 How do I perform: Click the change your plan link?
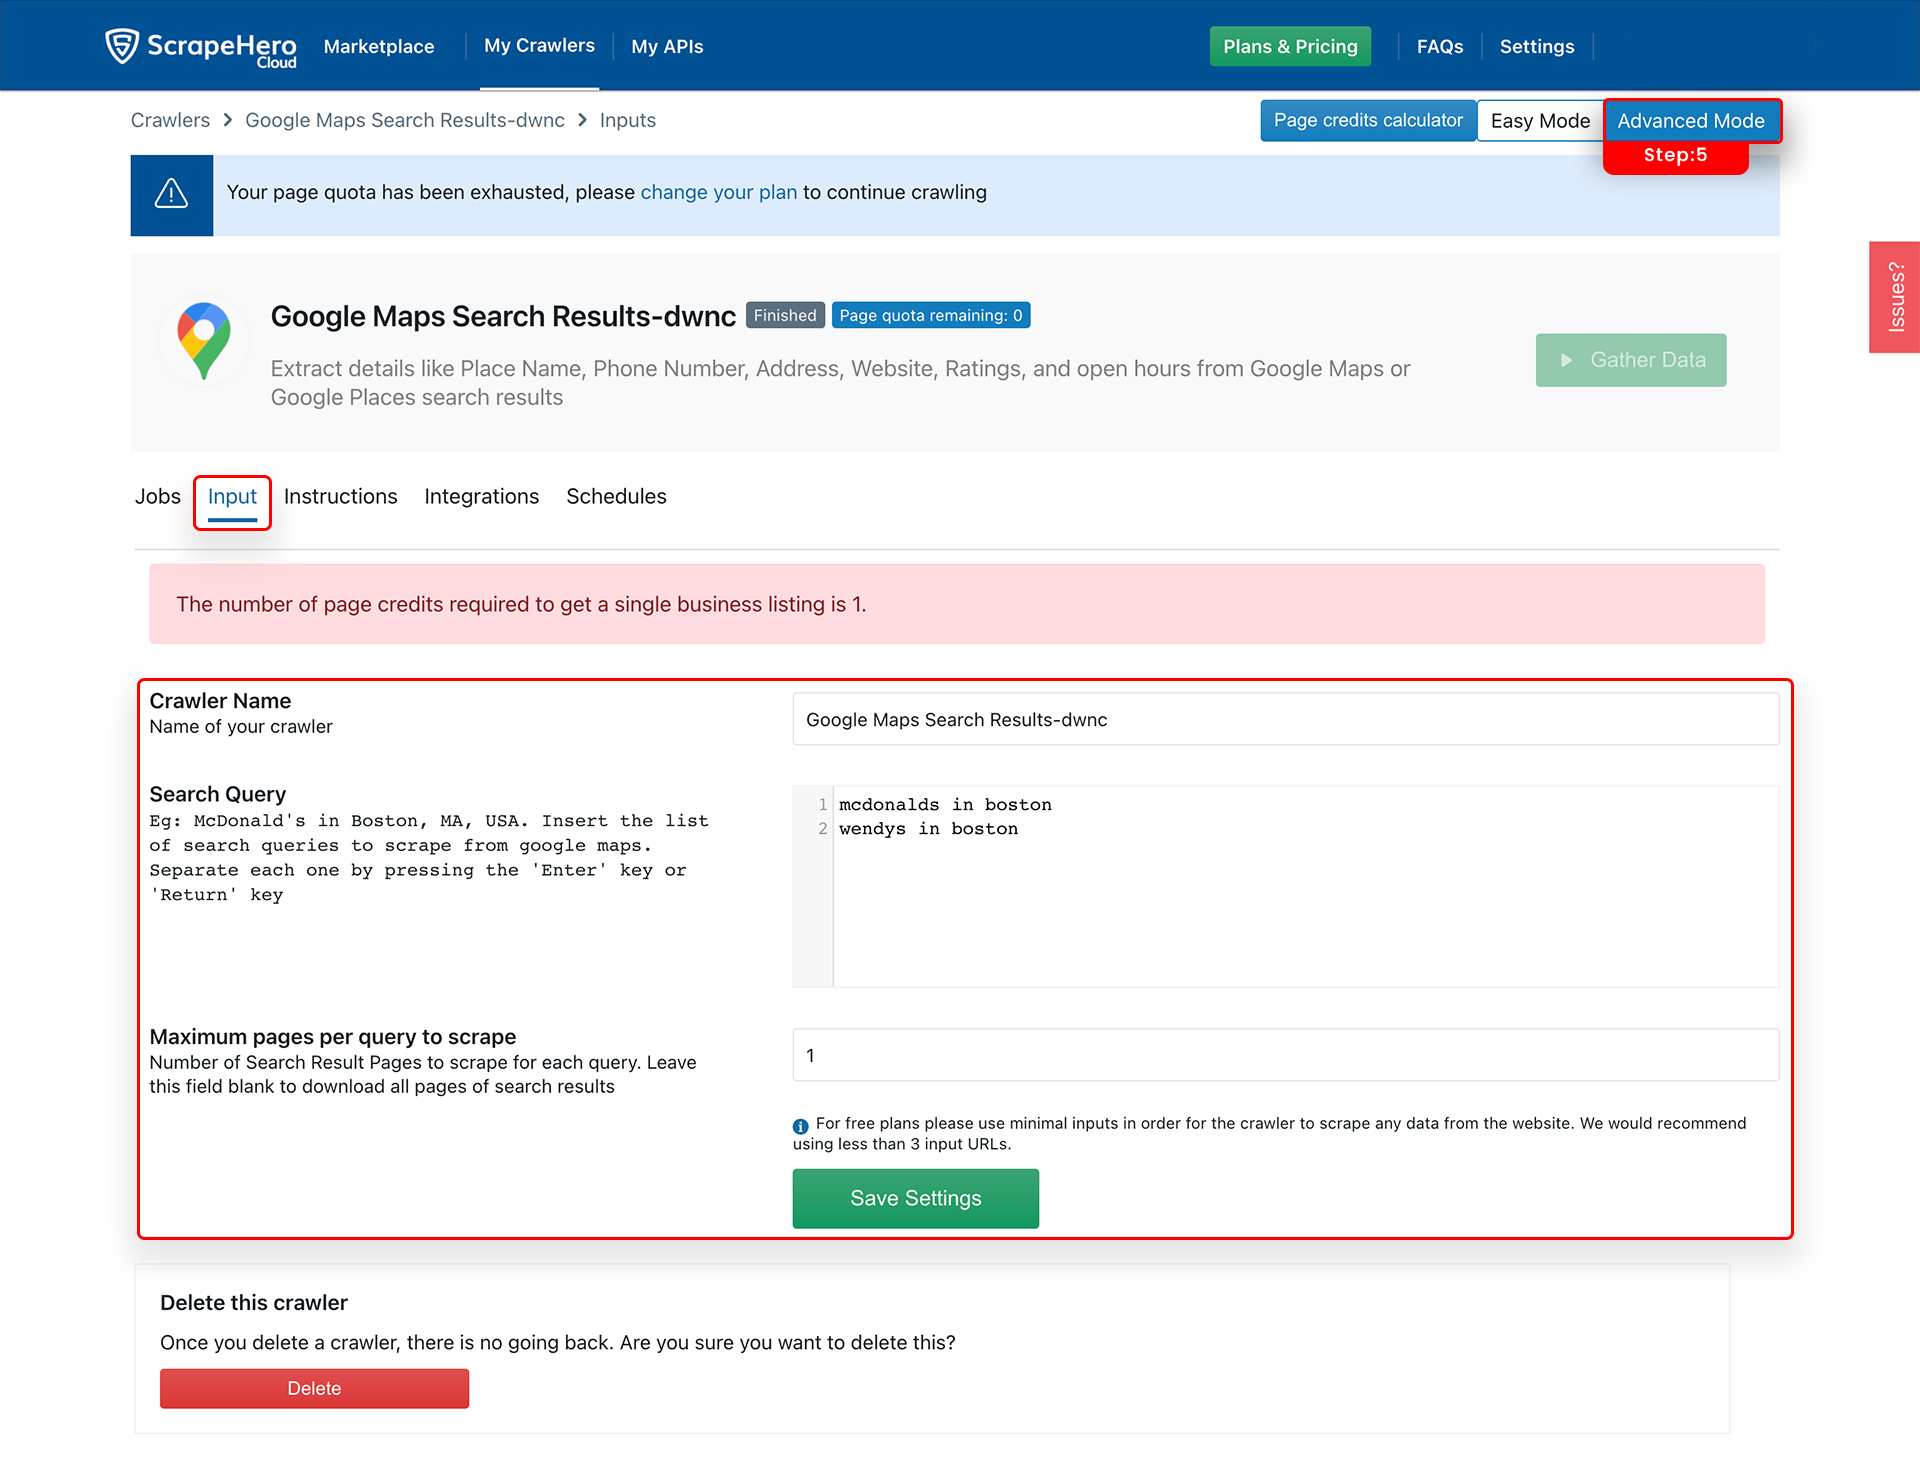coord(719,192)
